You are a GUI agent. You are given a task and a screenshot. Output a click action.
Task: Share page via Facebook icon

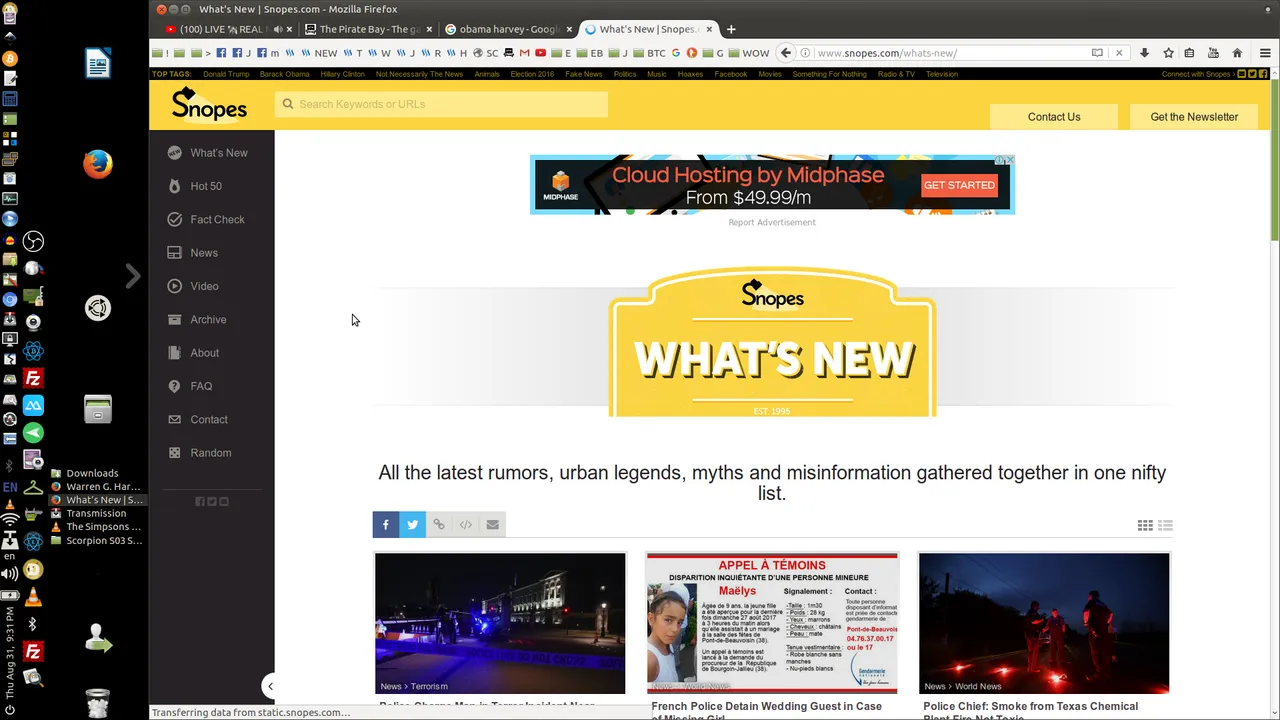(x=385, y=525)
